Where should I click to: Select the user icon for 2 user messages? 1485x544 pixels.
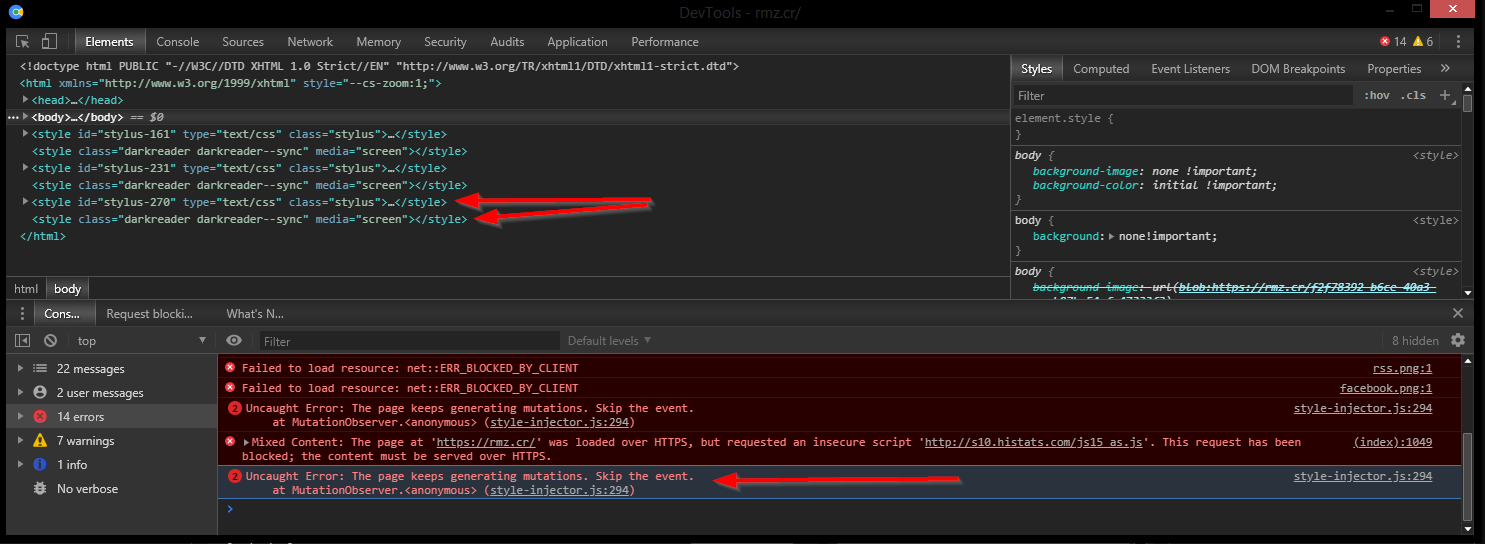pyautogui.click(x=40, y=392)
